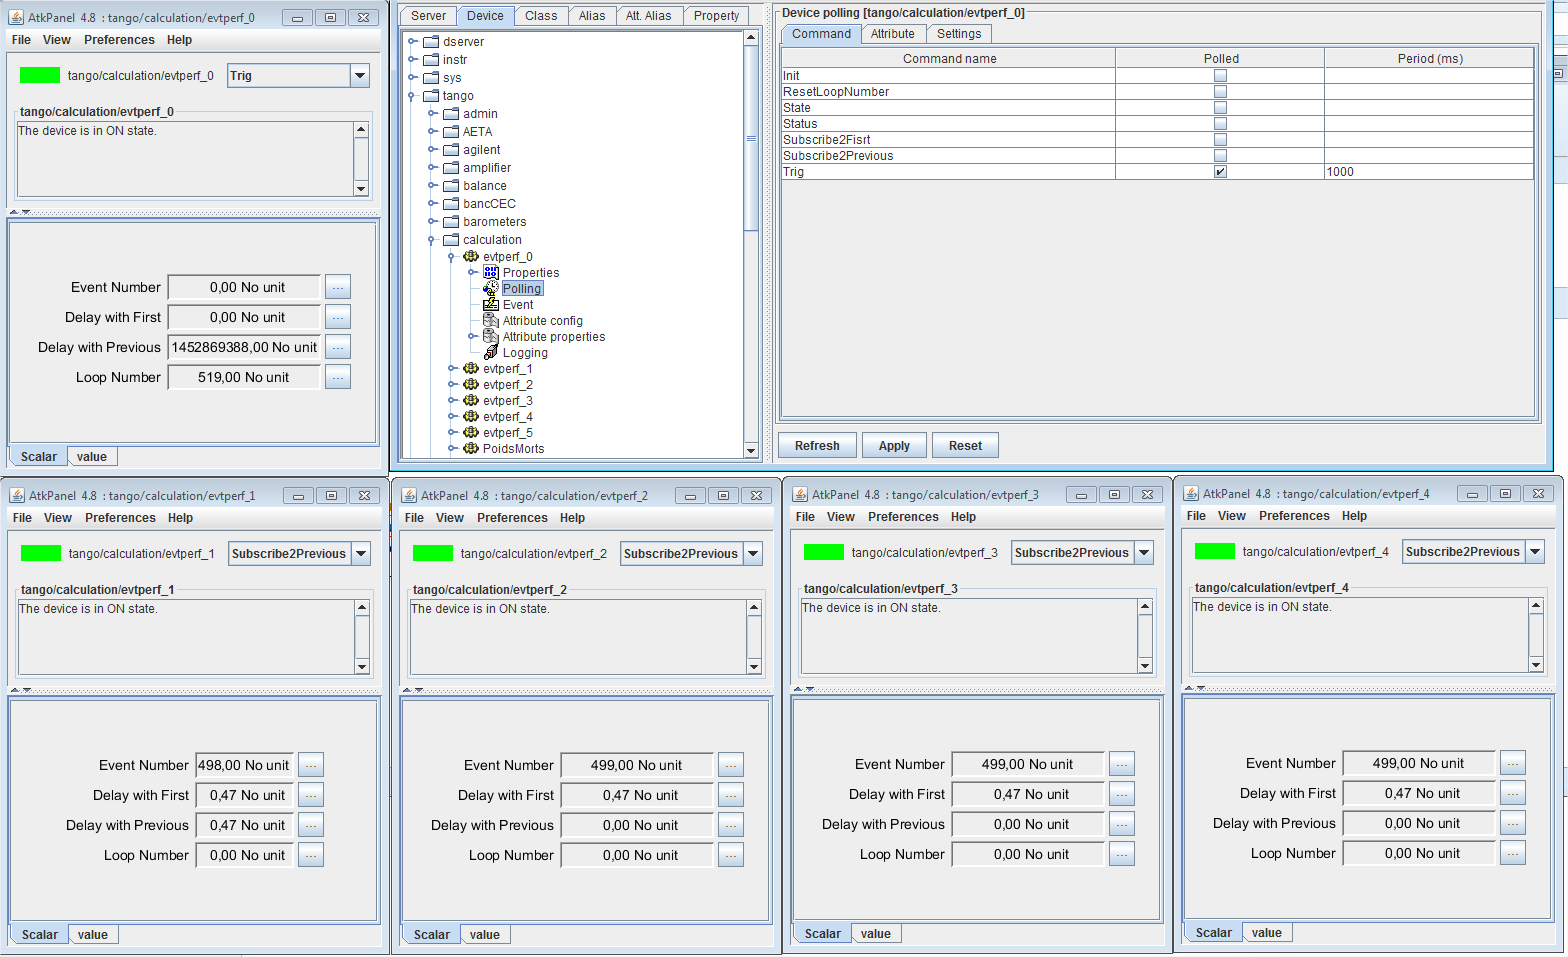This screenshot has width=1568, height=957.
Task: Switch to the Server tab
Action: pos(428,16)
